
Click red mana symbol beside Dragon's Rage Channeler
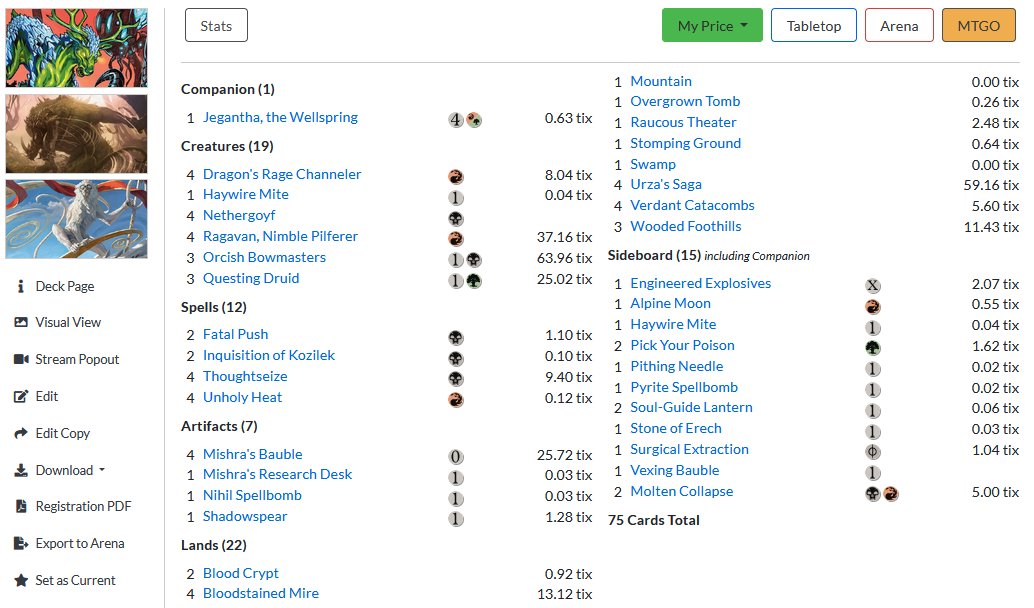click(x=456, y=176)
